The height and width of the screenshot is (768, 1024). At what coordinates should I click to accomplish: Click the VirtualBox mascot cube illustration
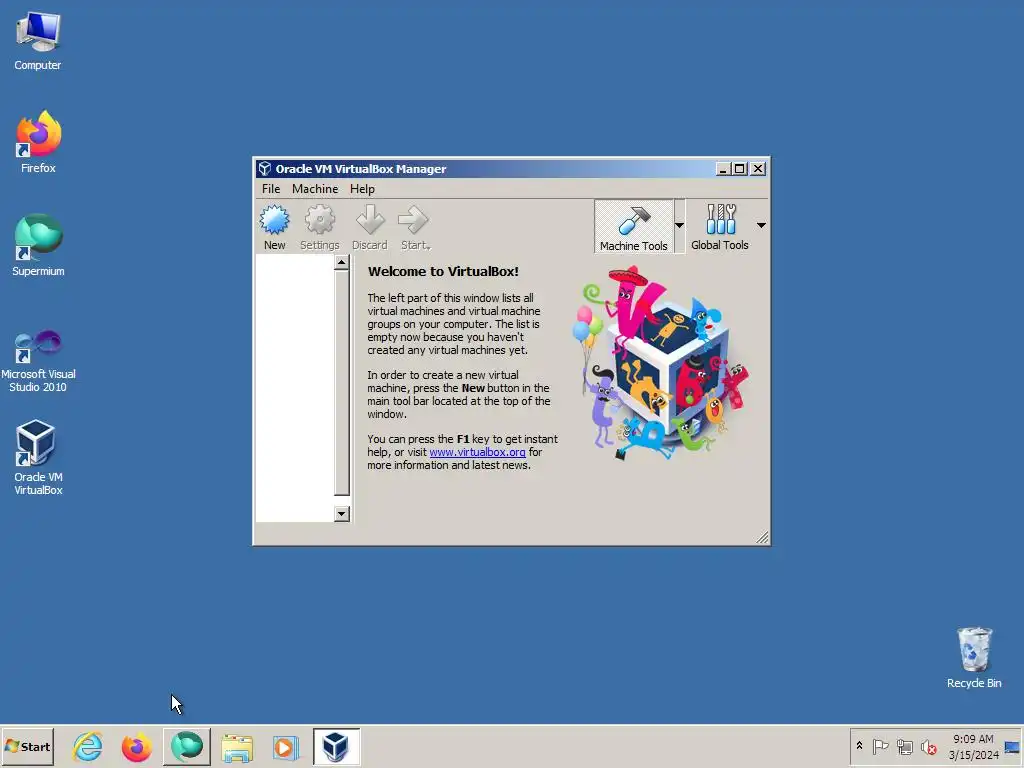(x=660, y=362)
